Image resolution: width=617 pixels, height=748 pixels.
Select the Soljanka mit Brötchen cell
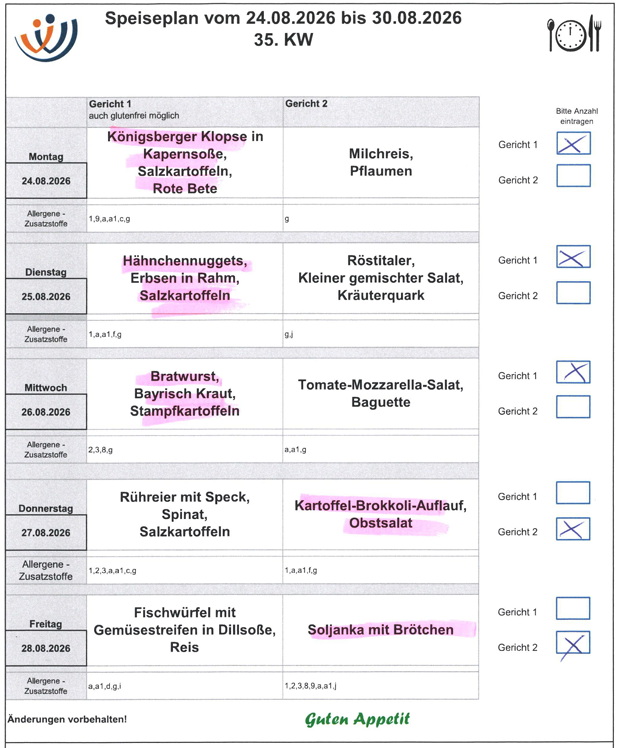381,630
